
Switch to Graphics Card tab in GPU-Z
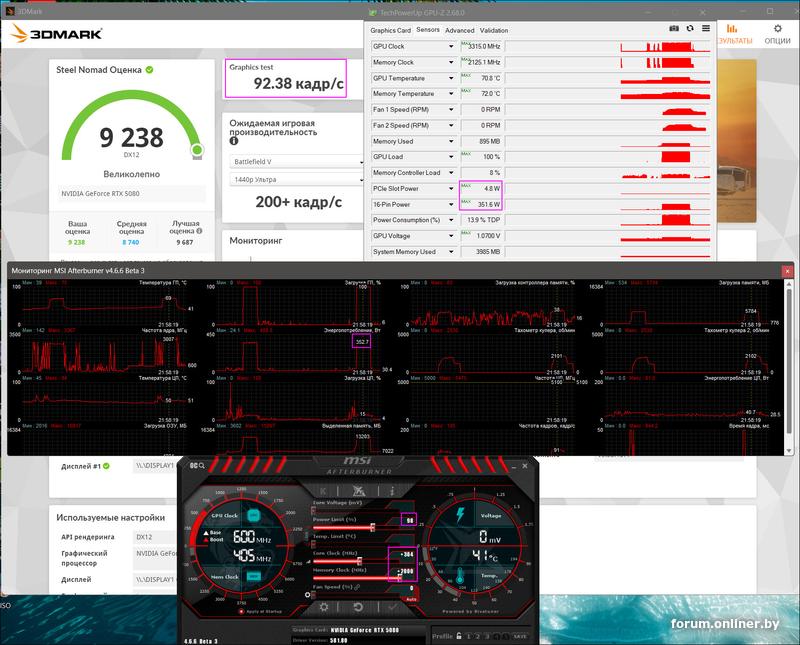390,30
